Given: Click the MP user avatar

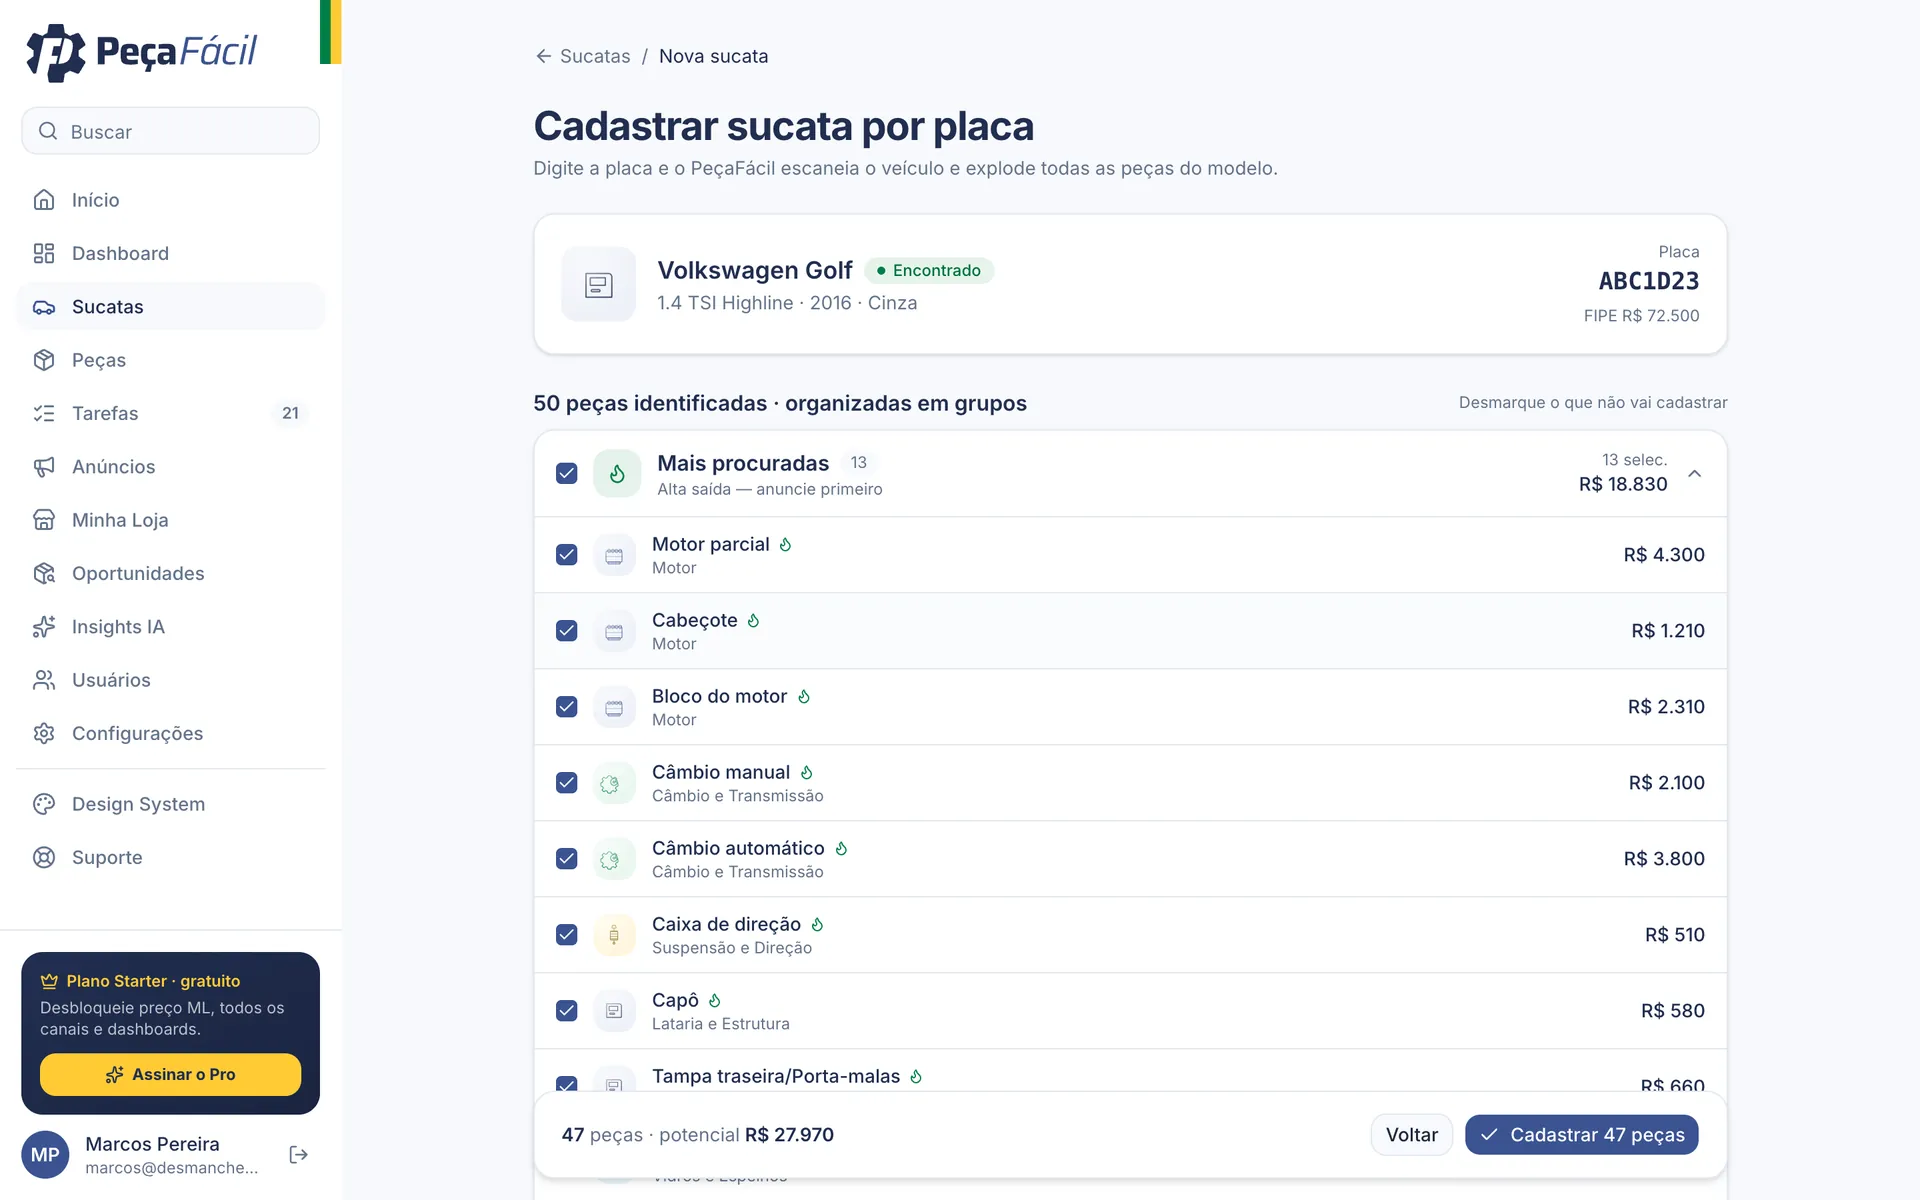Looking at the screenshot, I should pos(45,1155).
